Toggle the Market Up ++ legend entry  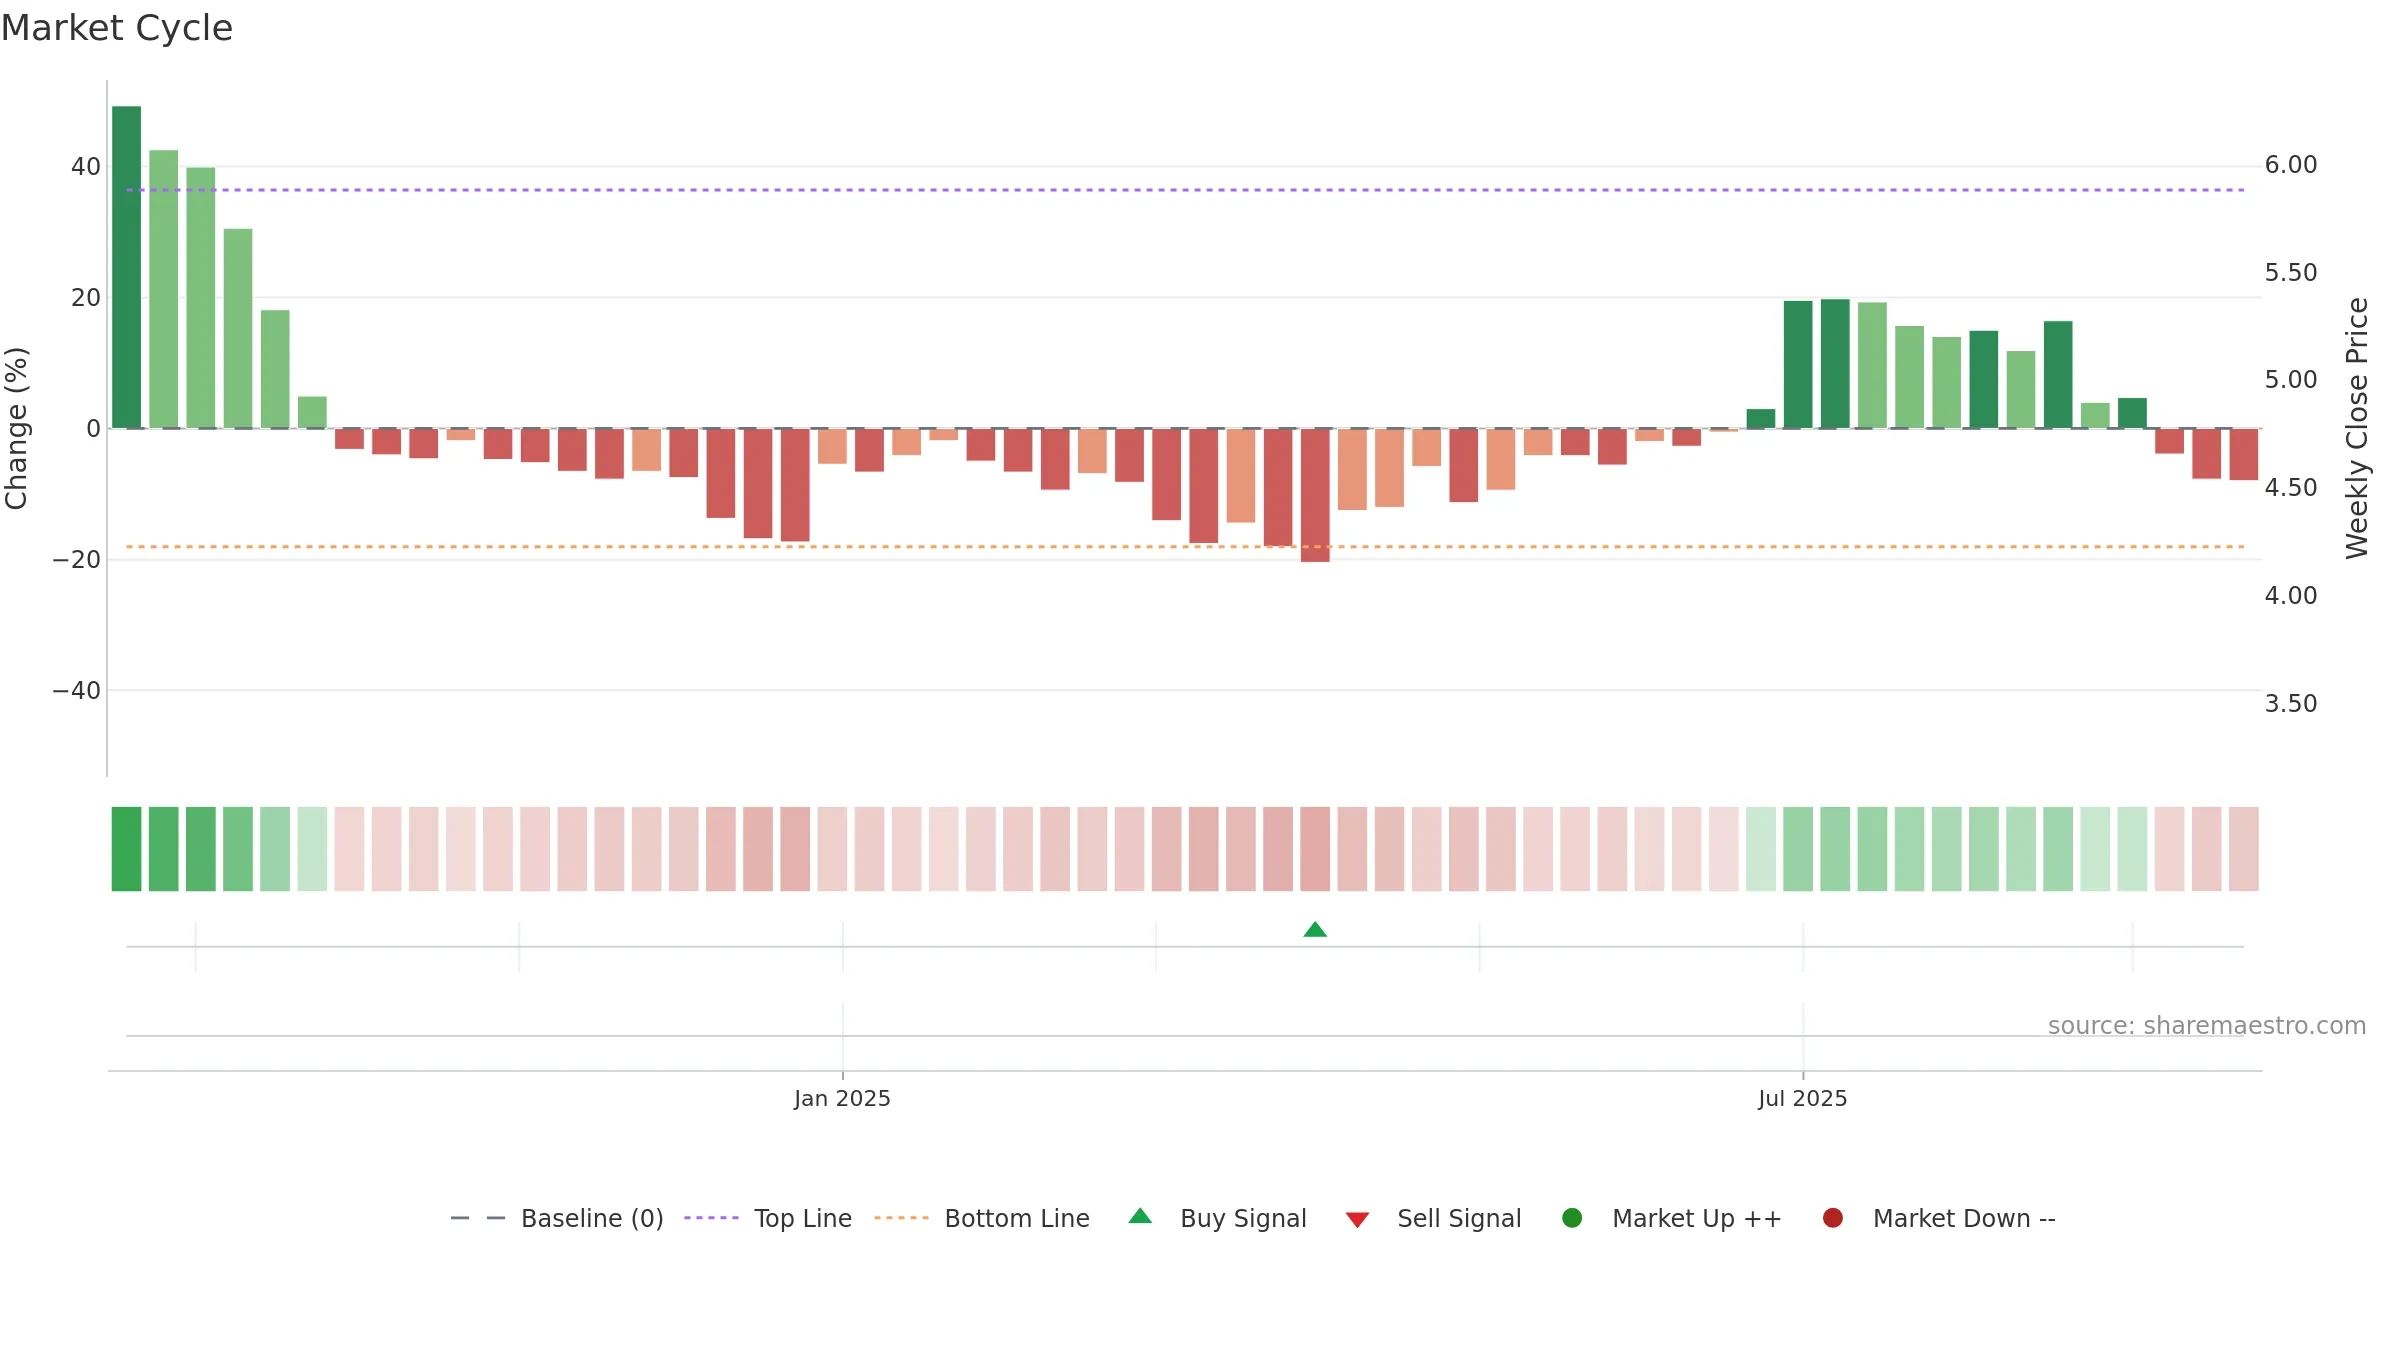pyautogui.click(x=1672, y=1218)
